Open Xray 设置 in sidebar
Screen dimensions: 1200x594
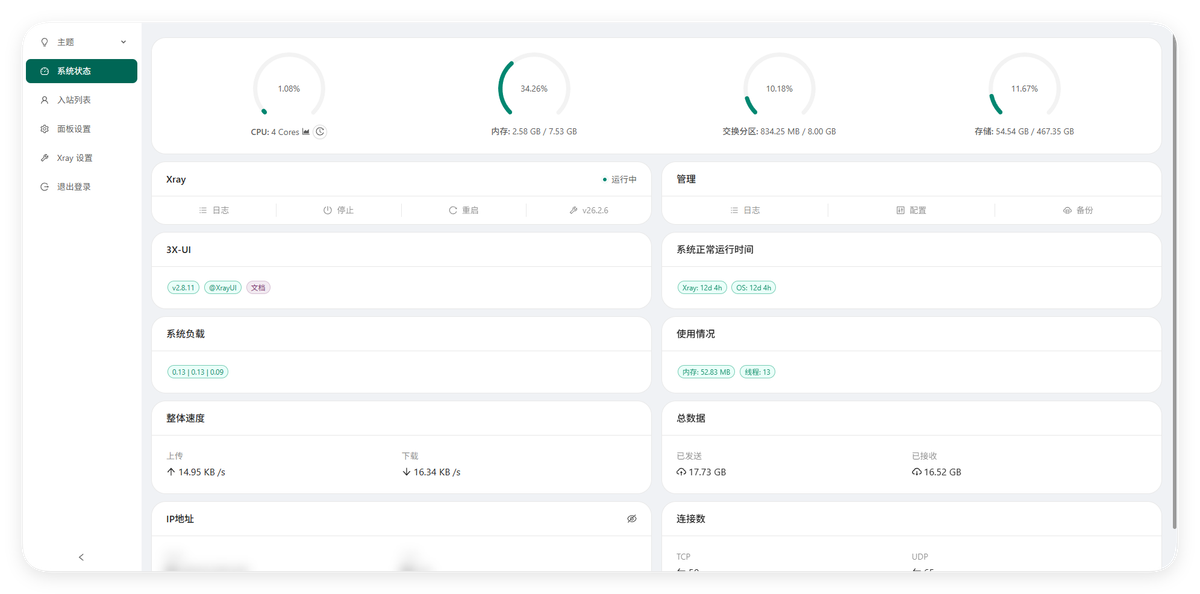pos(82,158)
